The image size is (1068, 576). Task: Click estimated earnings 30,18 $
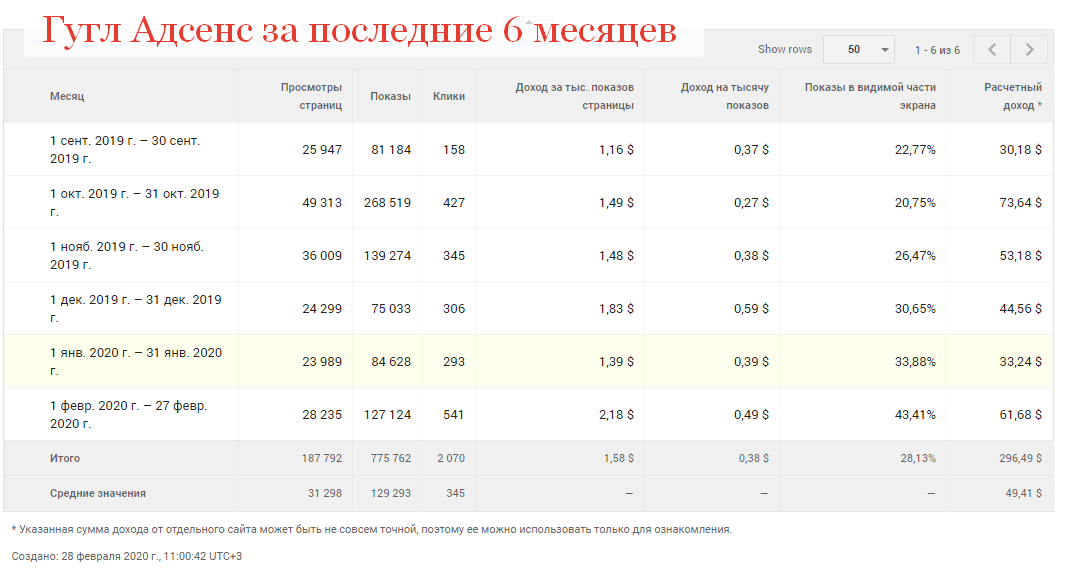click(x=1020, y=150)
